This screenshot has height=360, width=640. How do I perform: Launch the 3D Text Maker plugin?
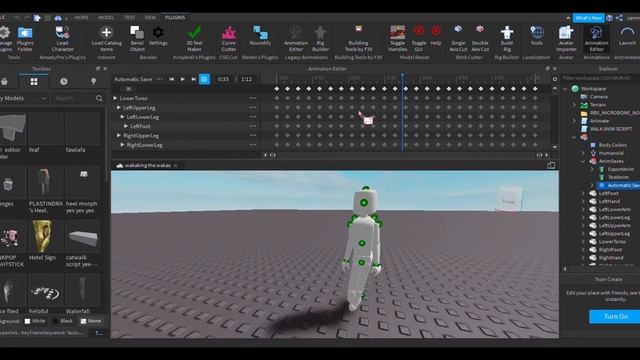pos(194,39)
